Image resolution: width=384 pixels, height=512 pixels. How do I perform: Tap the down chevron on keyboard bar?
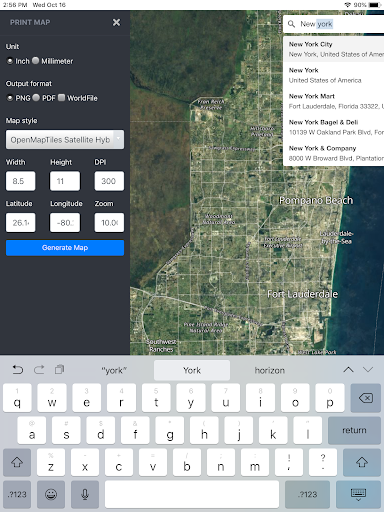point(368,370)
